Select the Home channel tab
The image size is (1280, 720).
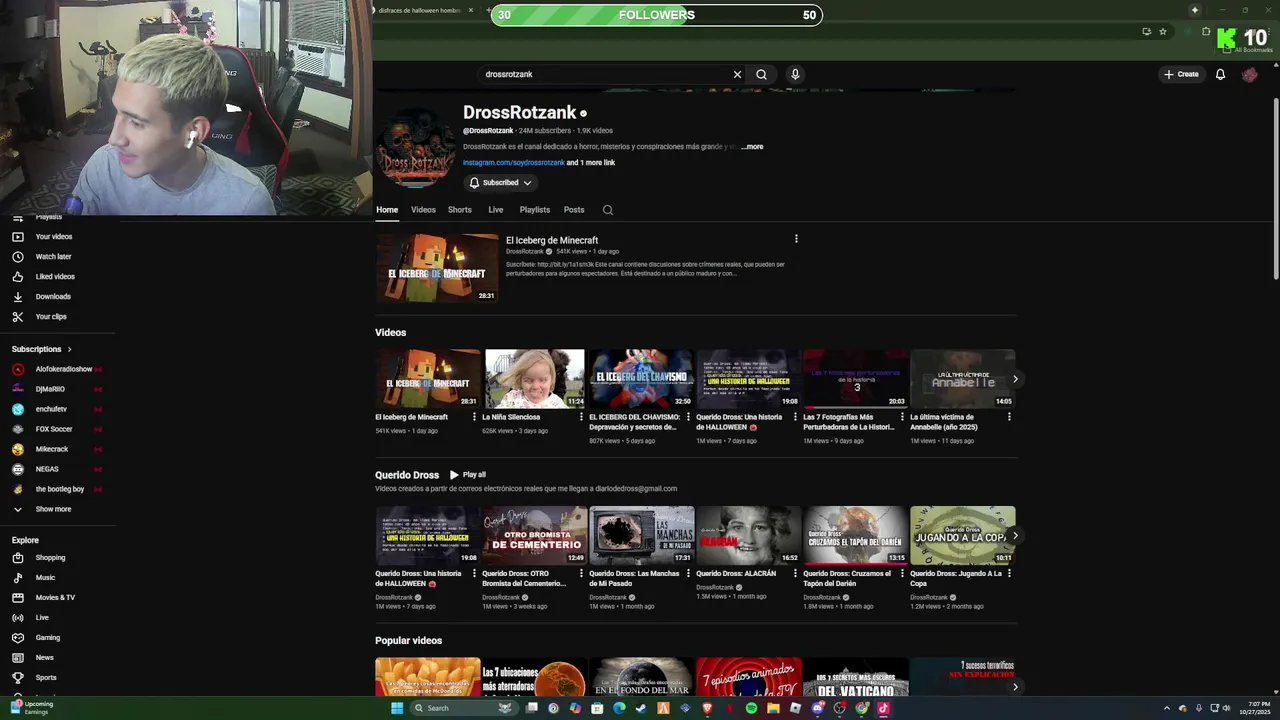pyautogui.click(x=387, y=210)
